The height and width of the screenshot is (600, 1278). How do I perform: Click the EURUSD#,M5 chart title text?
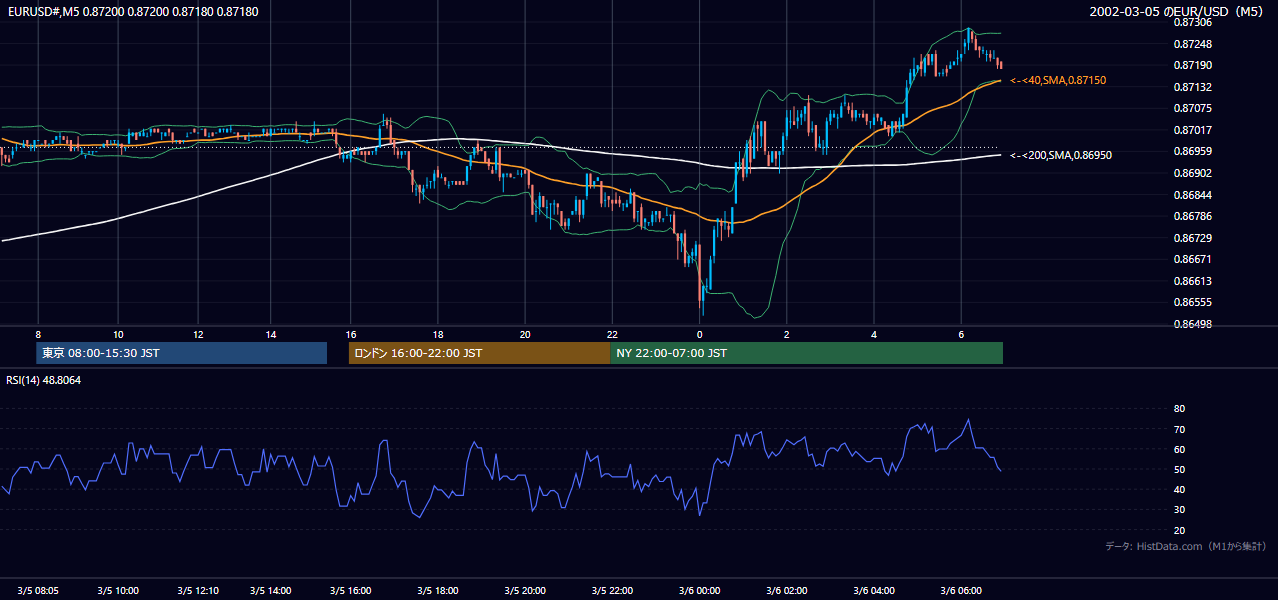pos(131,11)
